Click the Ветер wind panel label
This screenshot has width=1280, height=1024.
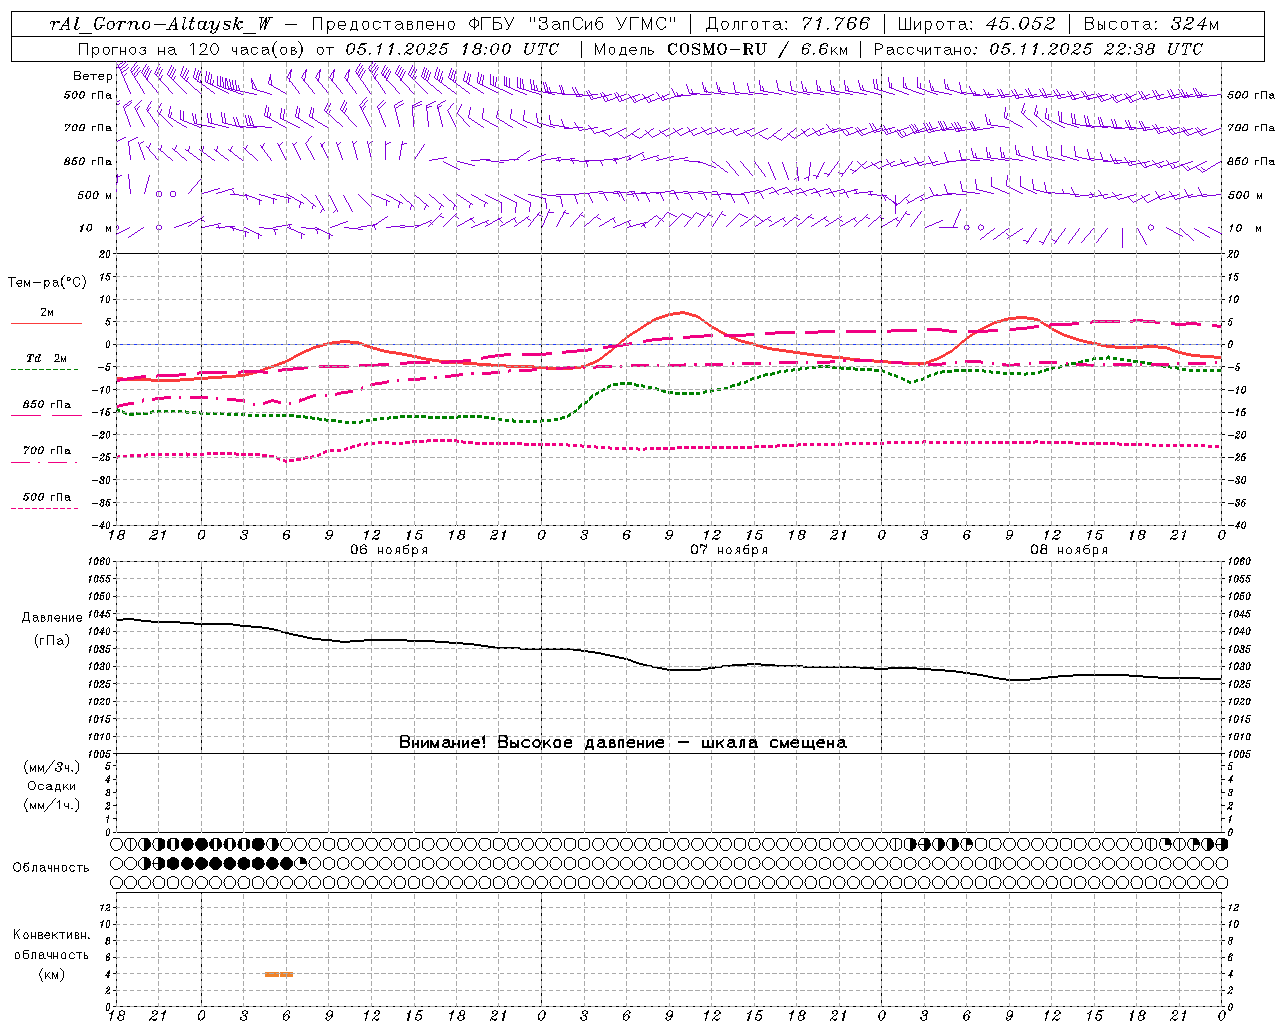click(93, 76)
